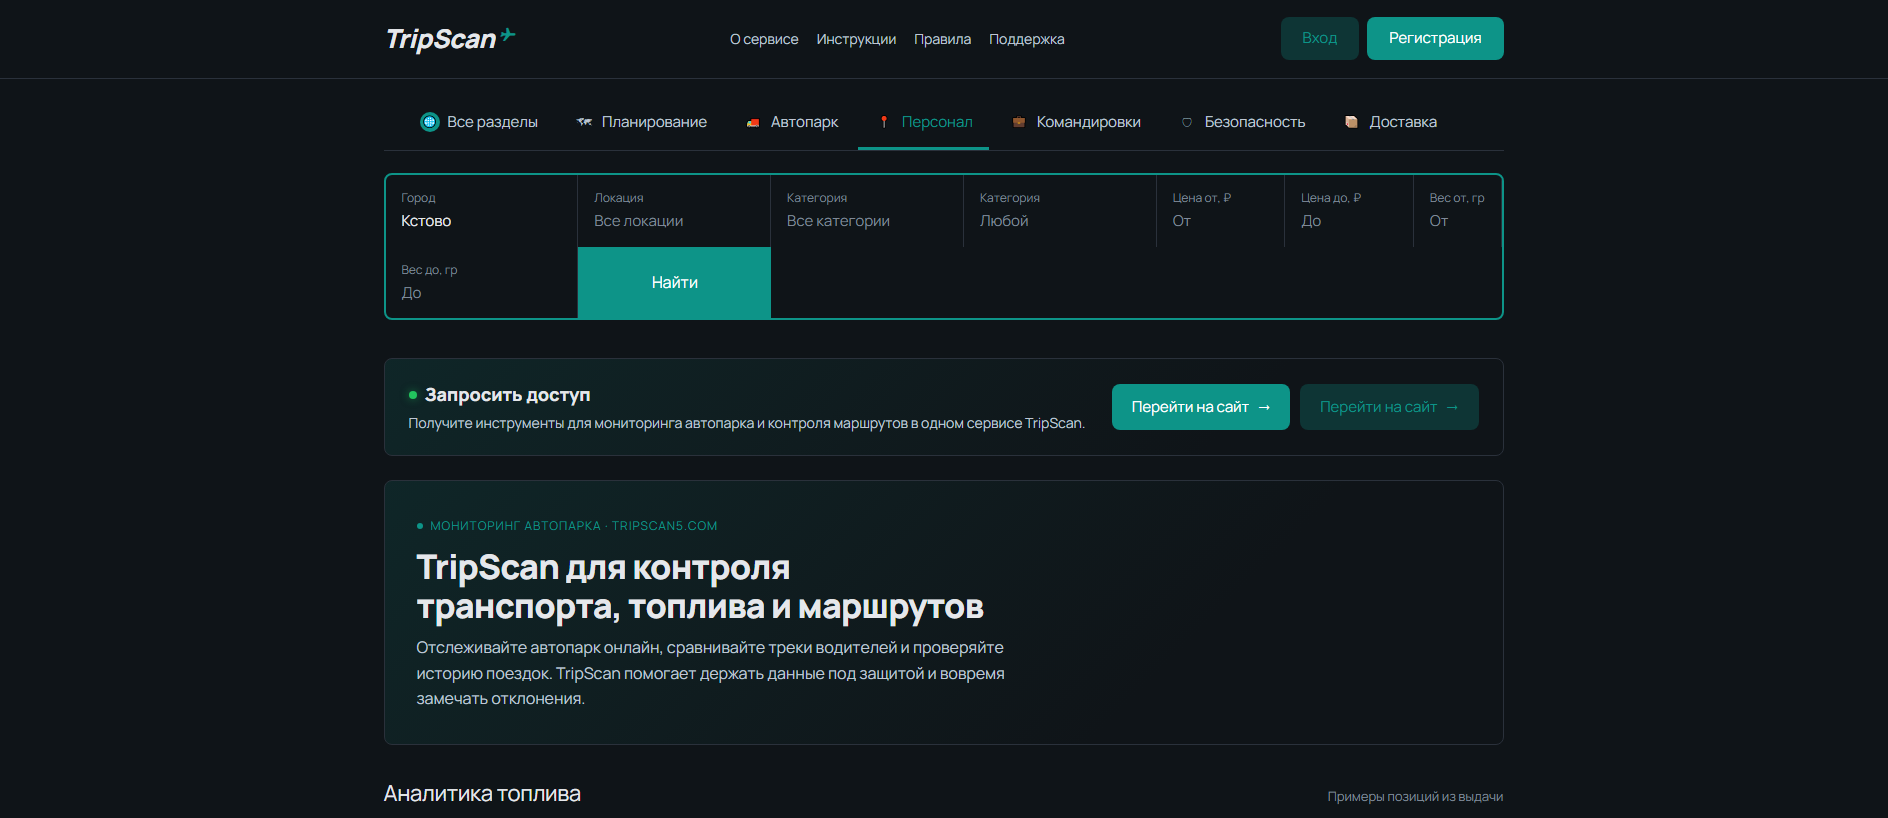Viewport: 1888px width, 818px height.
Task: Click the Планирование section icon
Action: pyautogui.click(x=585, y=122)
